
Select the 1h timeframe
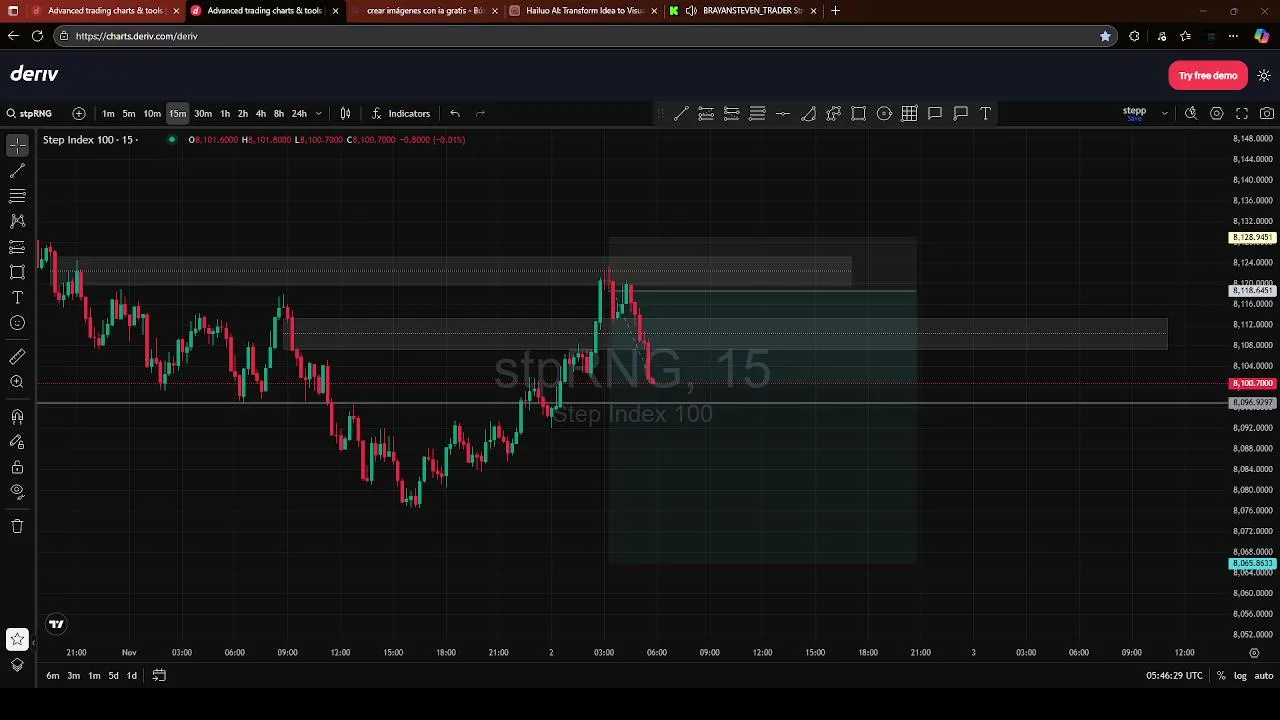coord(225,113)
